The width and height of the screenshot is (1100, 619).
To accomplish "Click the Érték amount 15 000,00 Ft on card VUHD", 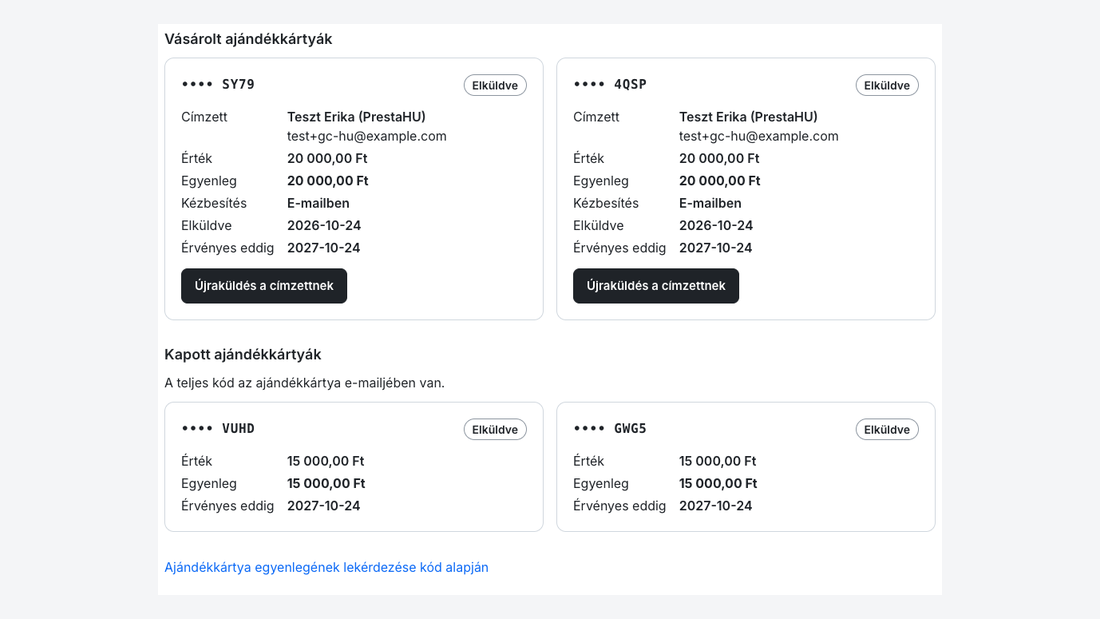I will 326,461.
